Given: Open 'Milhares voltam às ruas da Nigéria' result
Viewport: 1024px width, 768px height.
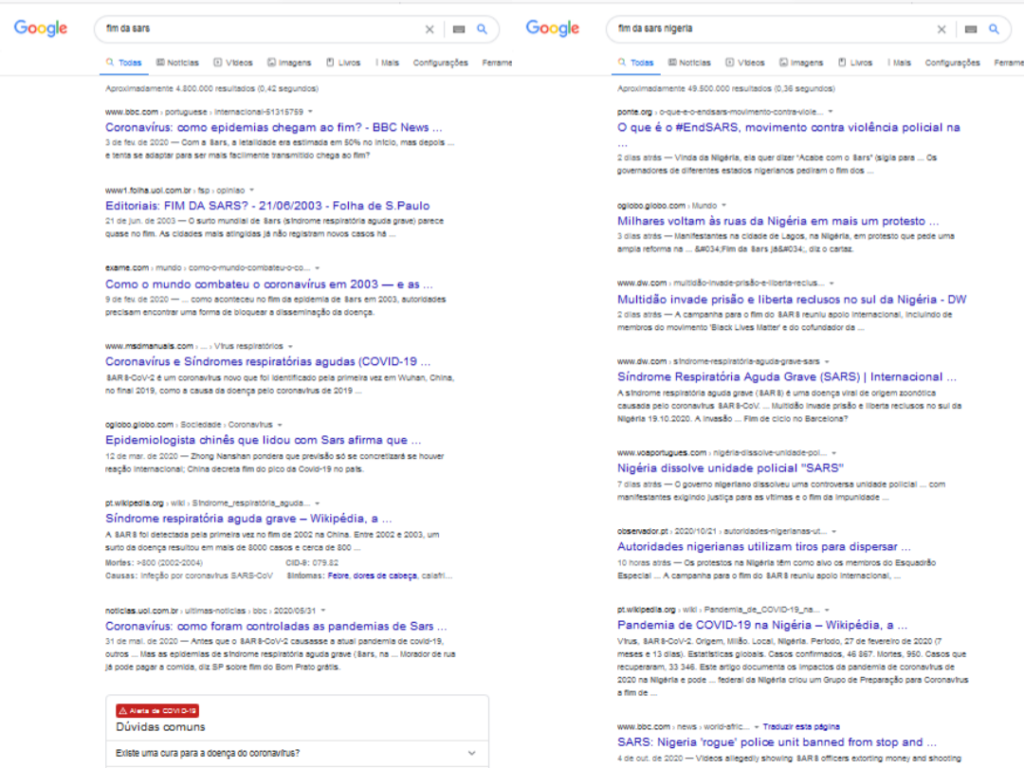Looking at the screenshot, I should (778, 221).
